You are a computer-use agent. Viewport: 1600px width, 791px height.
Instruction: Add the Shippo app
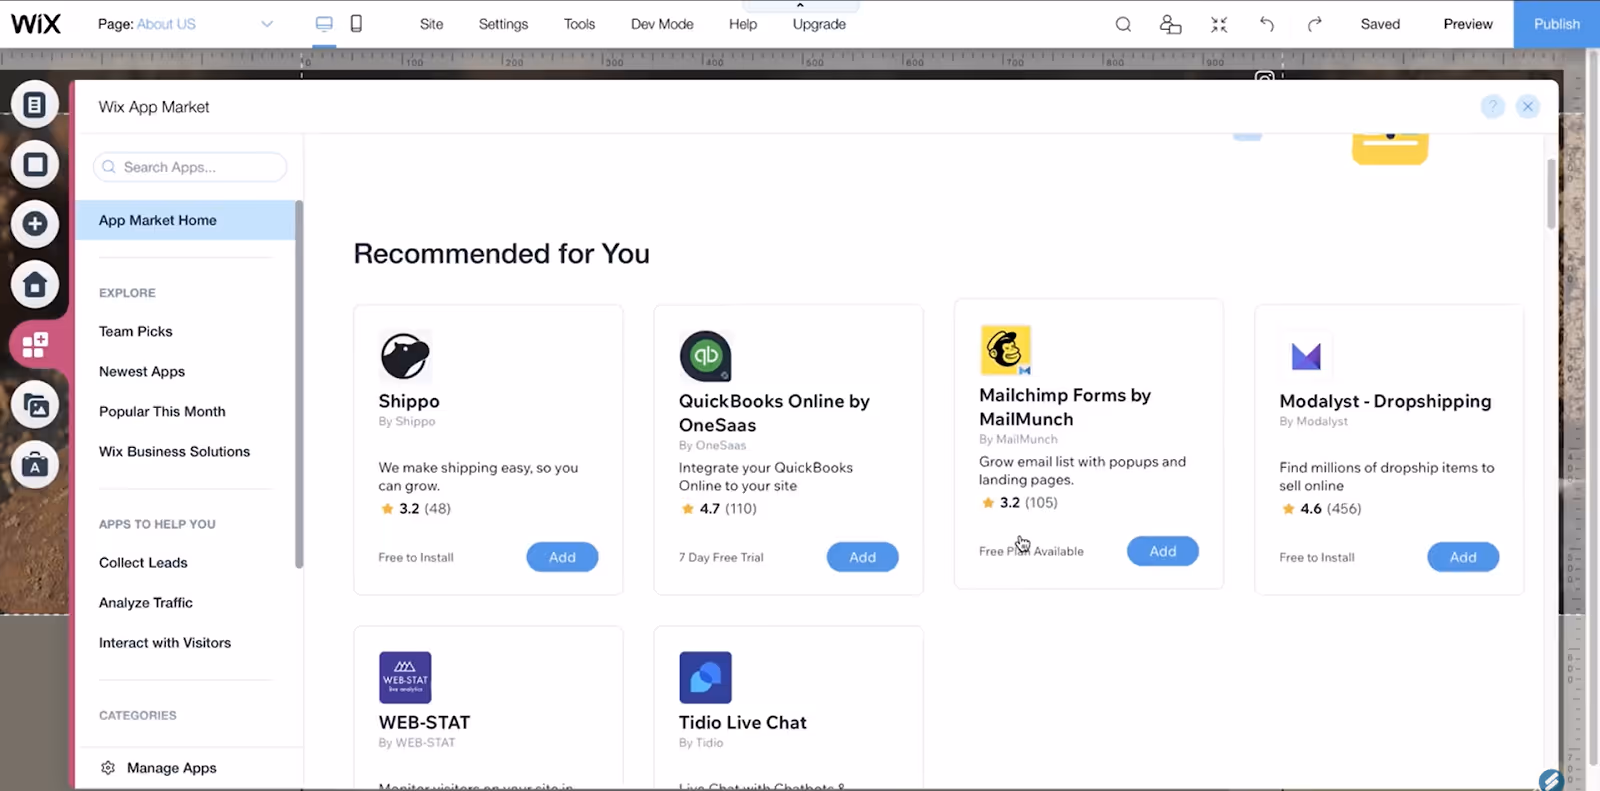click(x=562, y=557)
